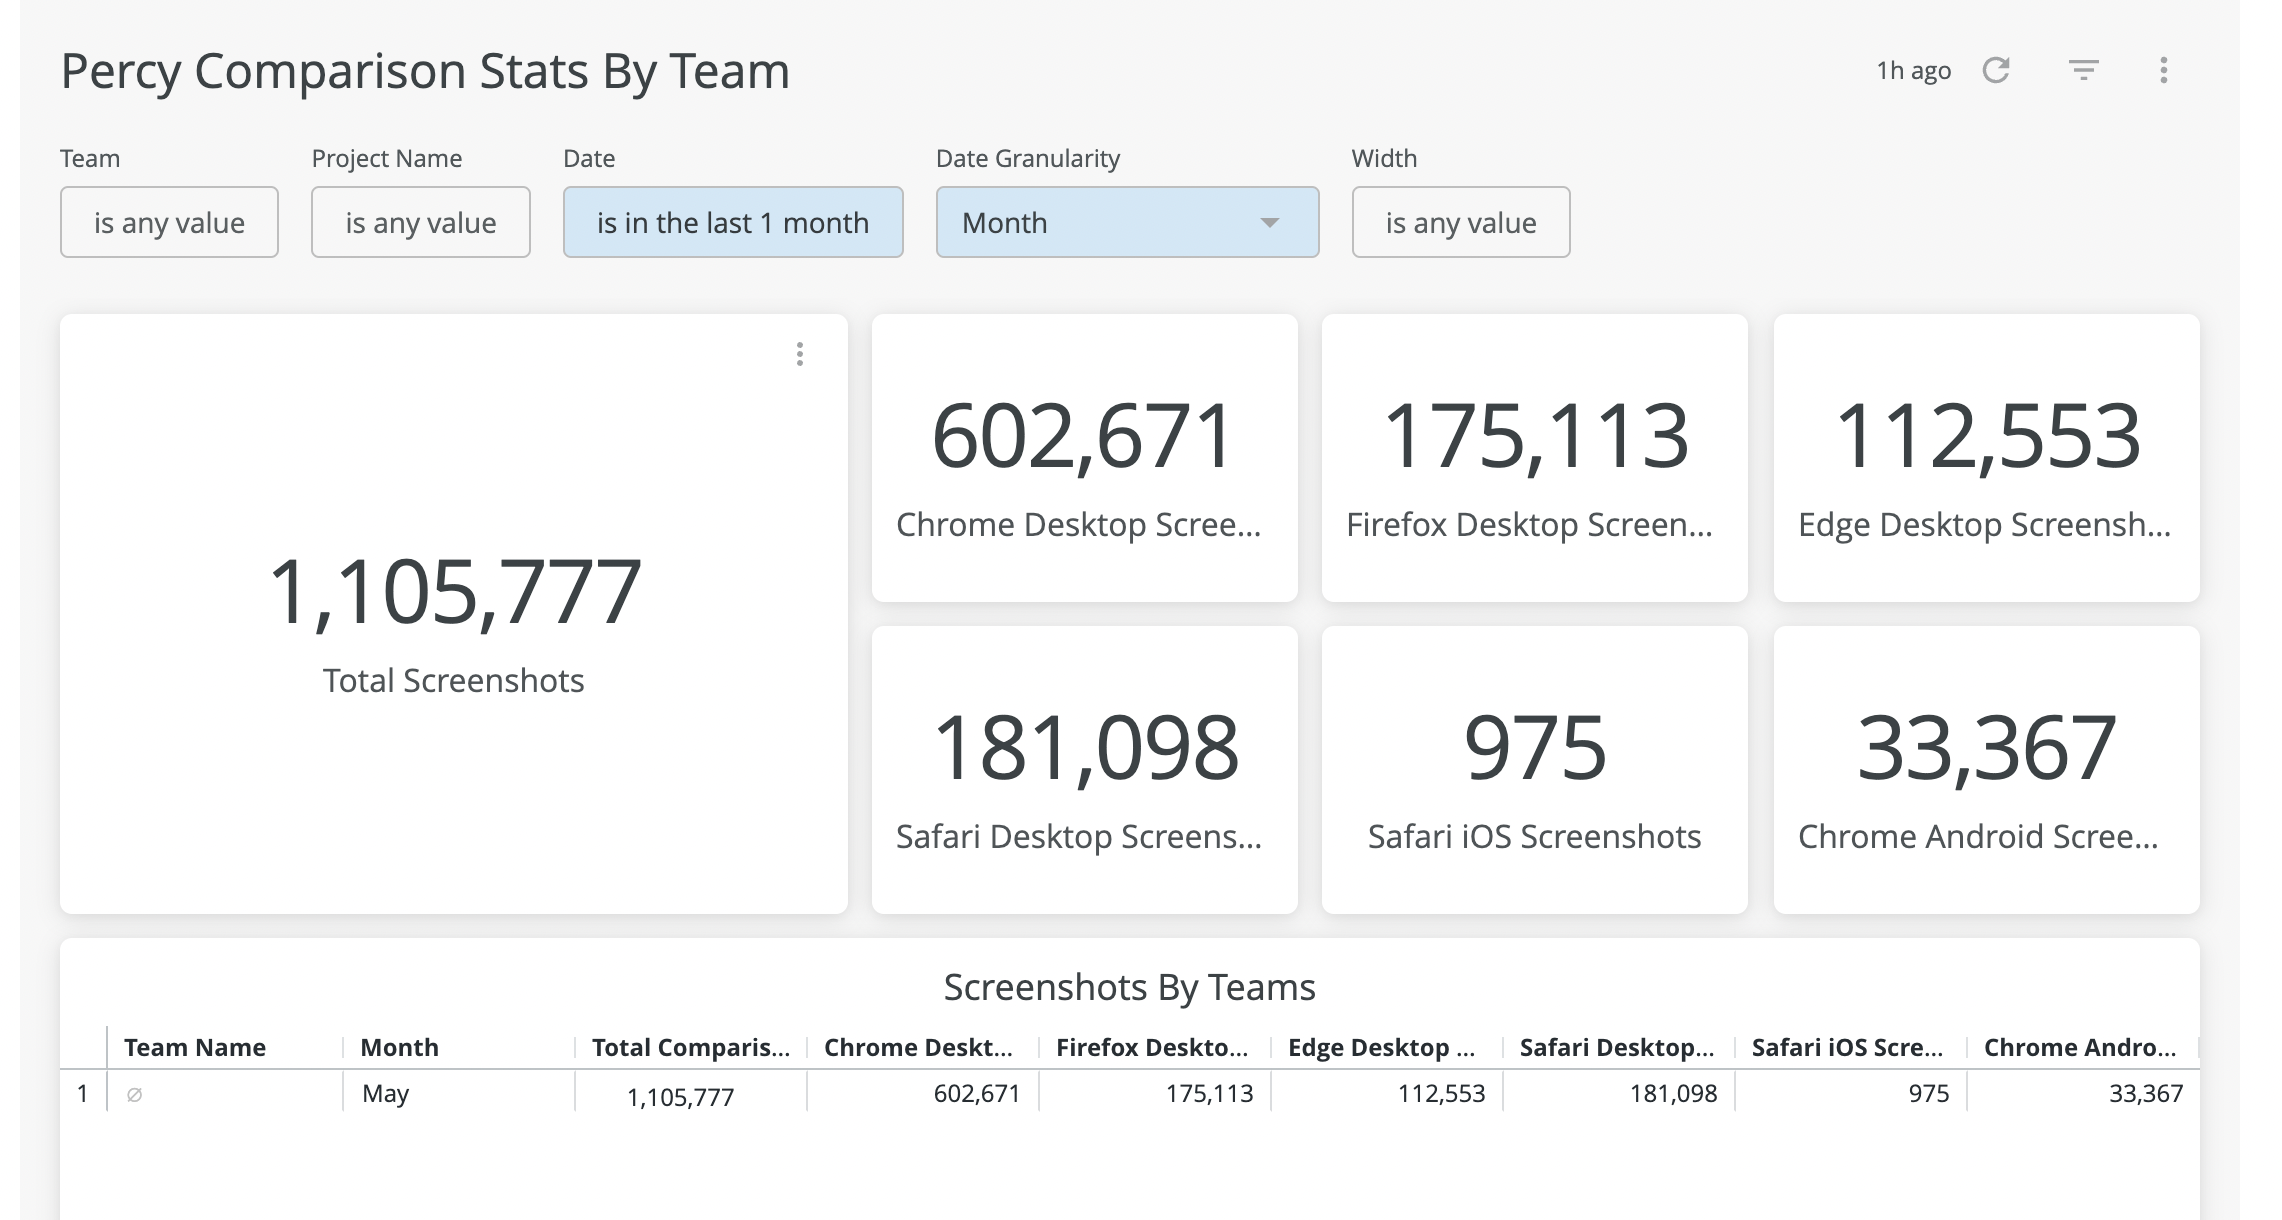2282x1220 pixels.
Task: Click the Safari iOS column header
Action: pyautogui.click(x=1847, y=1047)
